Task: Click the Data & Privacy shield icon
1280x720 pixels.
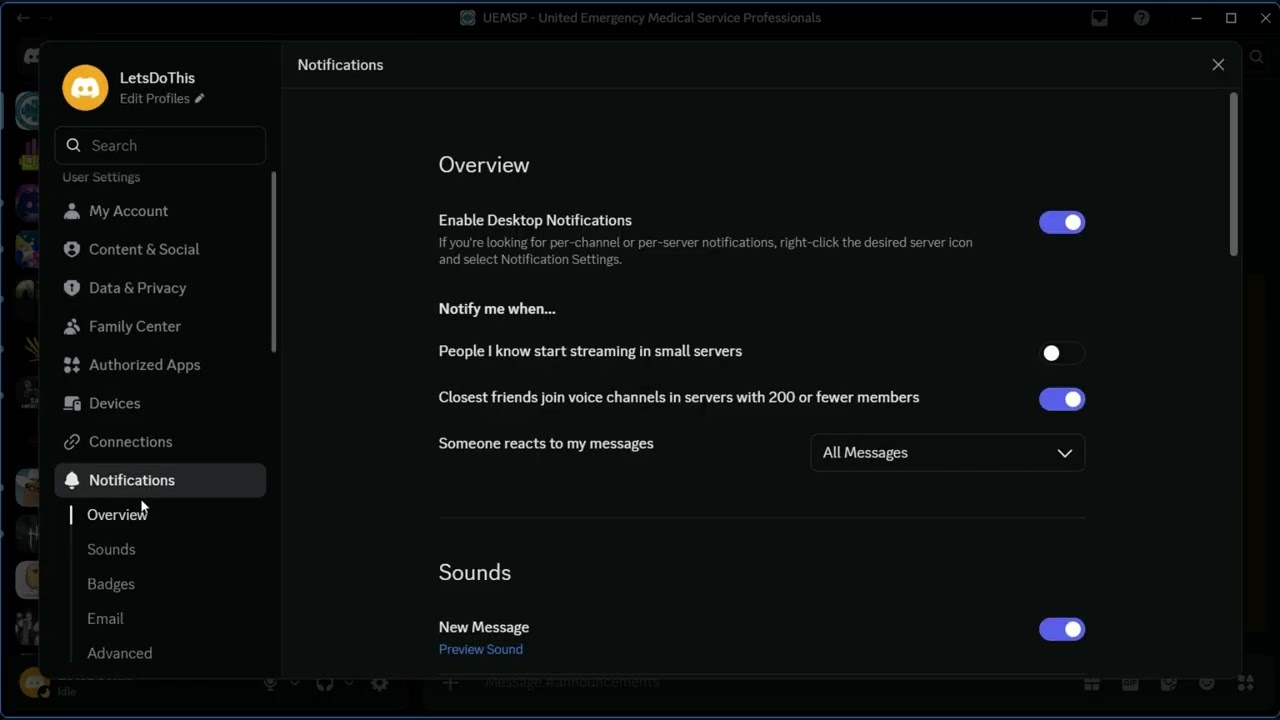Action: pyautogui.click(x=72, y=288)
